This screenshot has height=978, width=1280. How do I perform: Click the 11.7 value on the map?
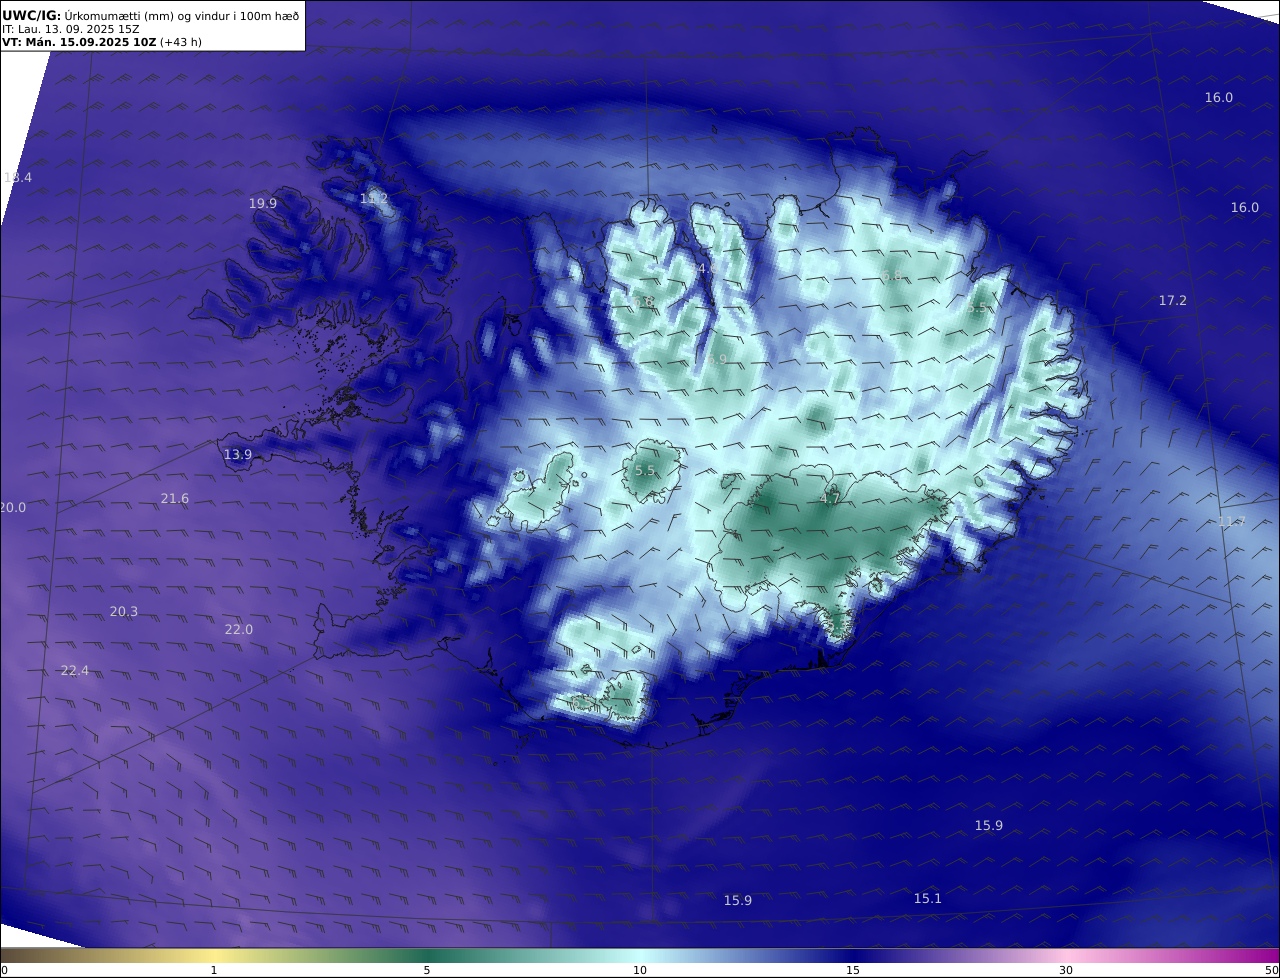pos(1232,521)
